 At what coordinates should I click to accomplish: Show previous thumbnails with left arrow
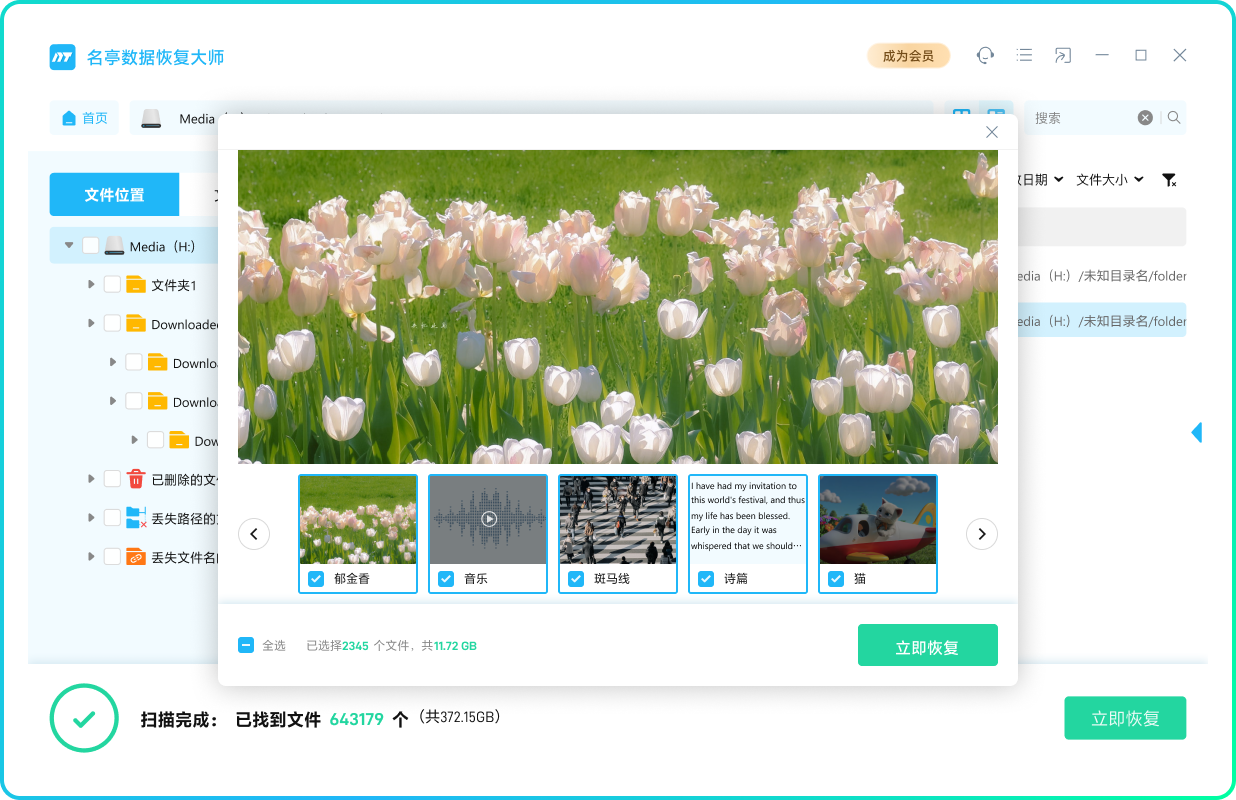tap(254, 534)
